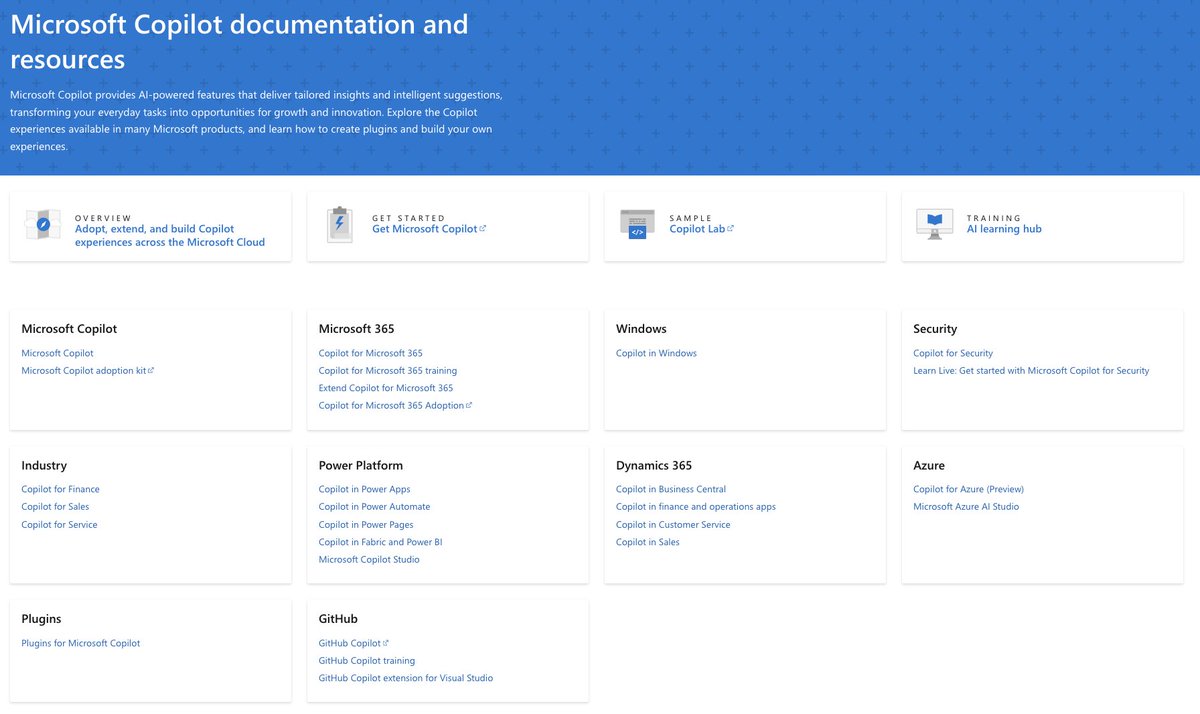Click the Power Platform card heading
The width and height of the screenshot is (1200, 714).
click(x=361, y=465)
